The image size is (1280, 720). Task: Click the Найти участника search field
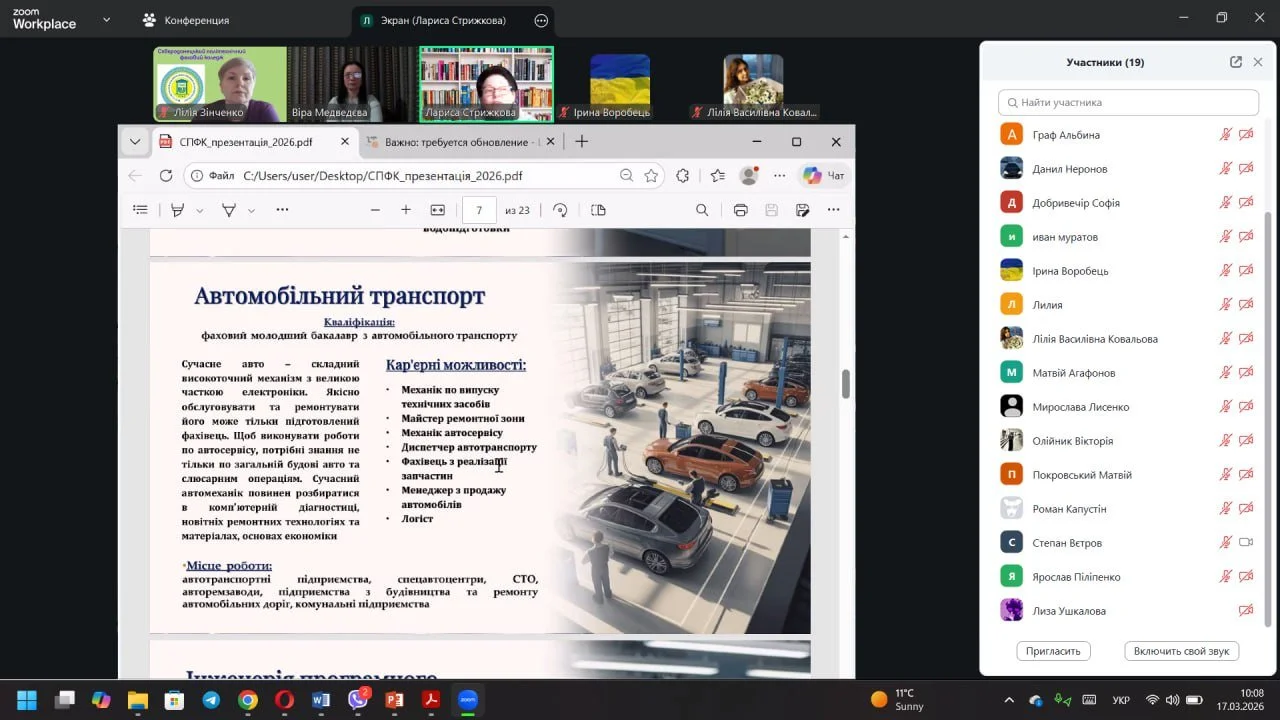click(1128, 102)
